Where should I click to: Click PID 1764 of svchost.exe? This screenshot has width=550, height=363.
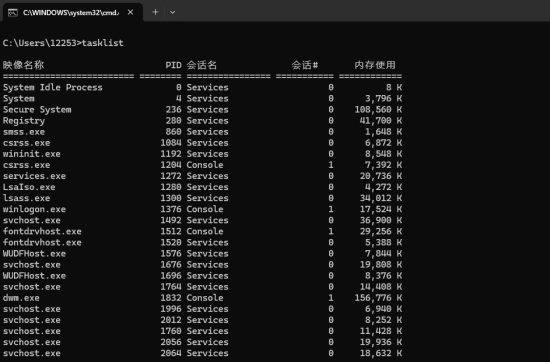171,287
